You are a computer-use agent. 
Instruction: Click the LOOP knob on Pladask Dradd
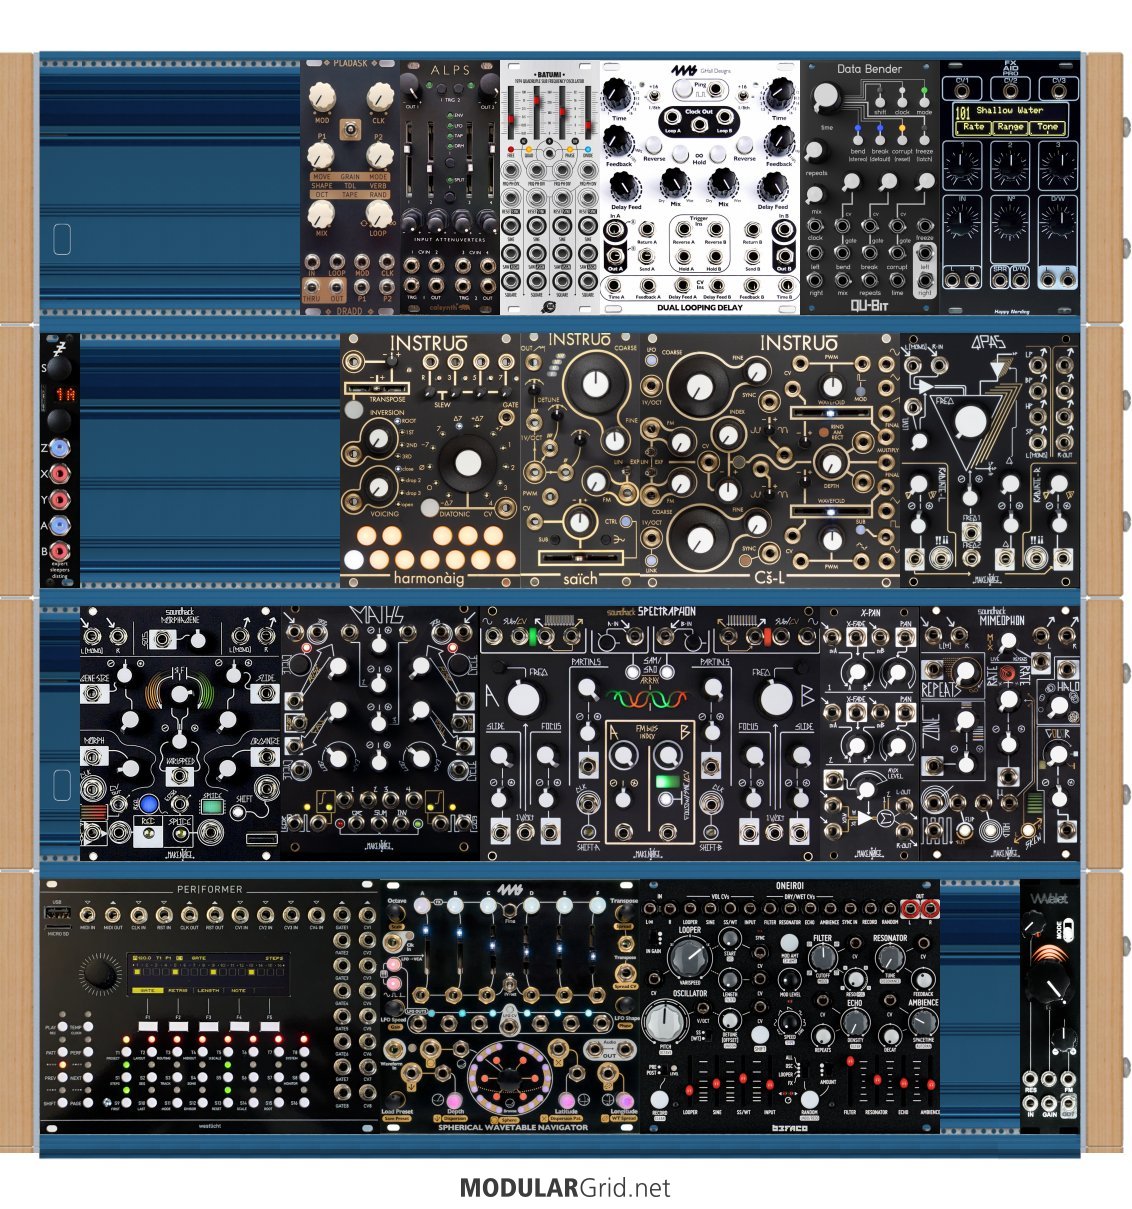point(379,213)
